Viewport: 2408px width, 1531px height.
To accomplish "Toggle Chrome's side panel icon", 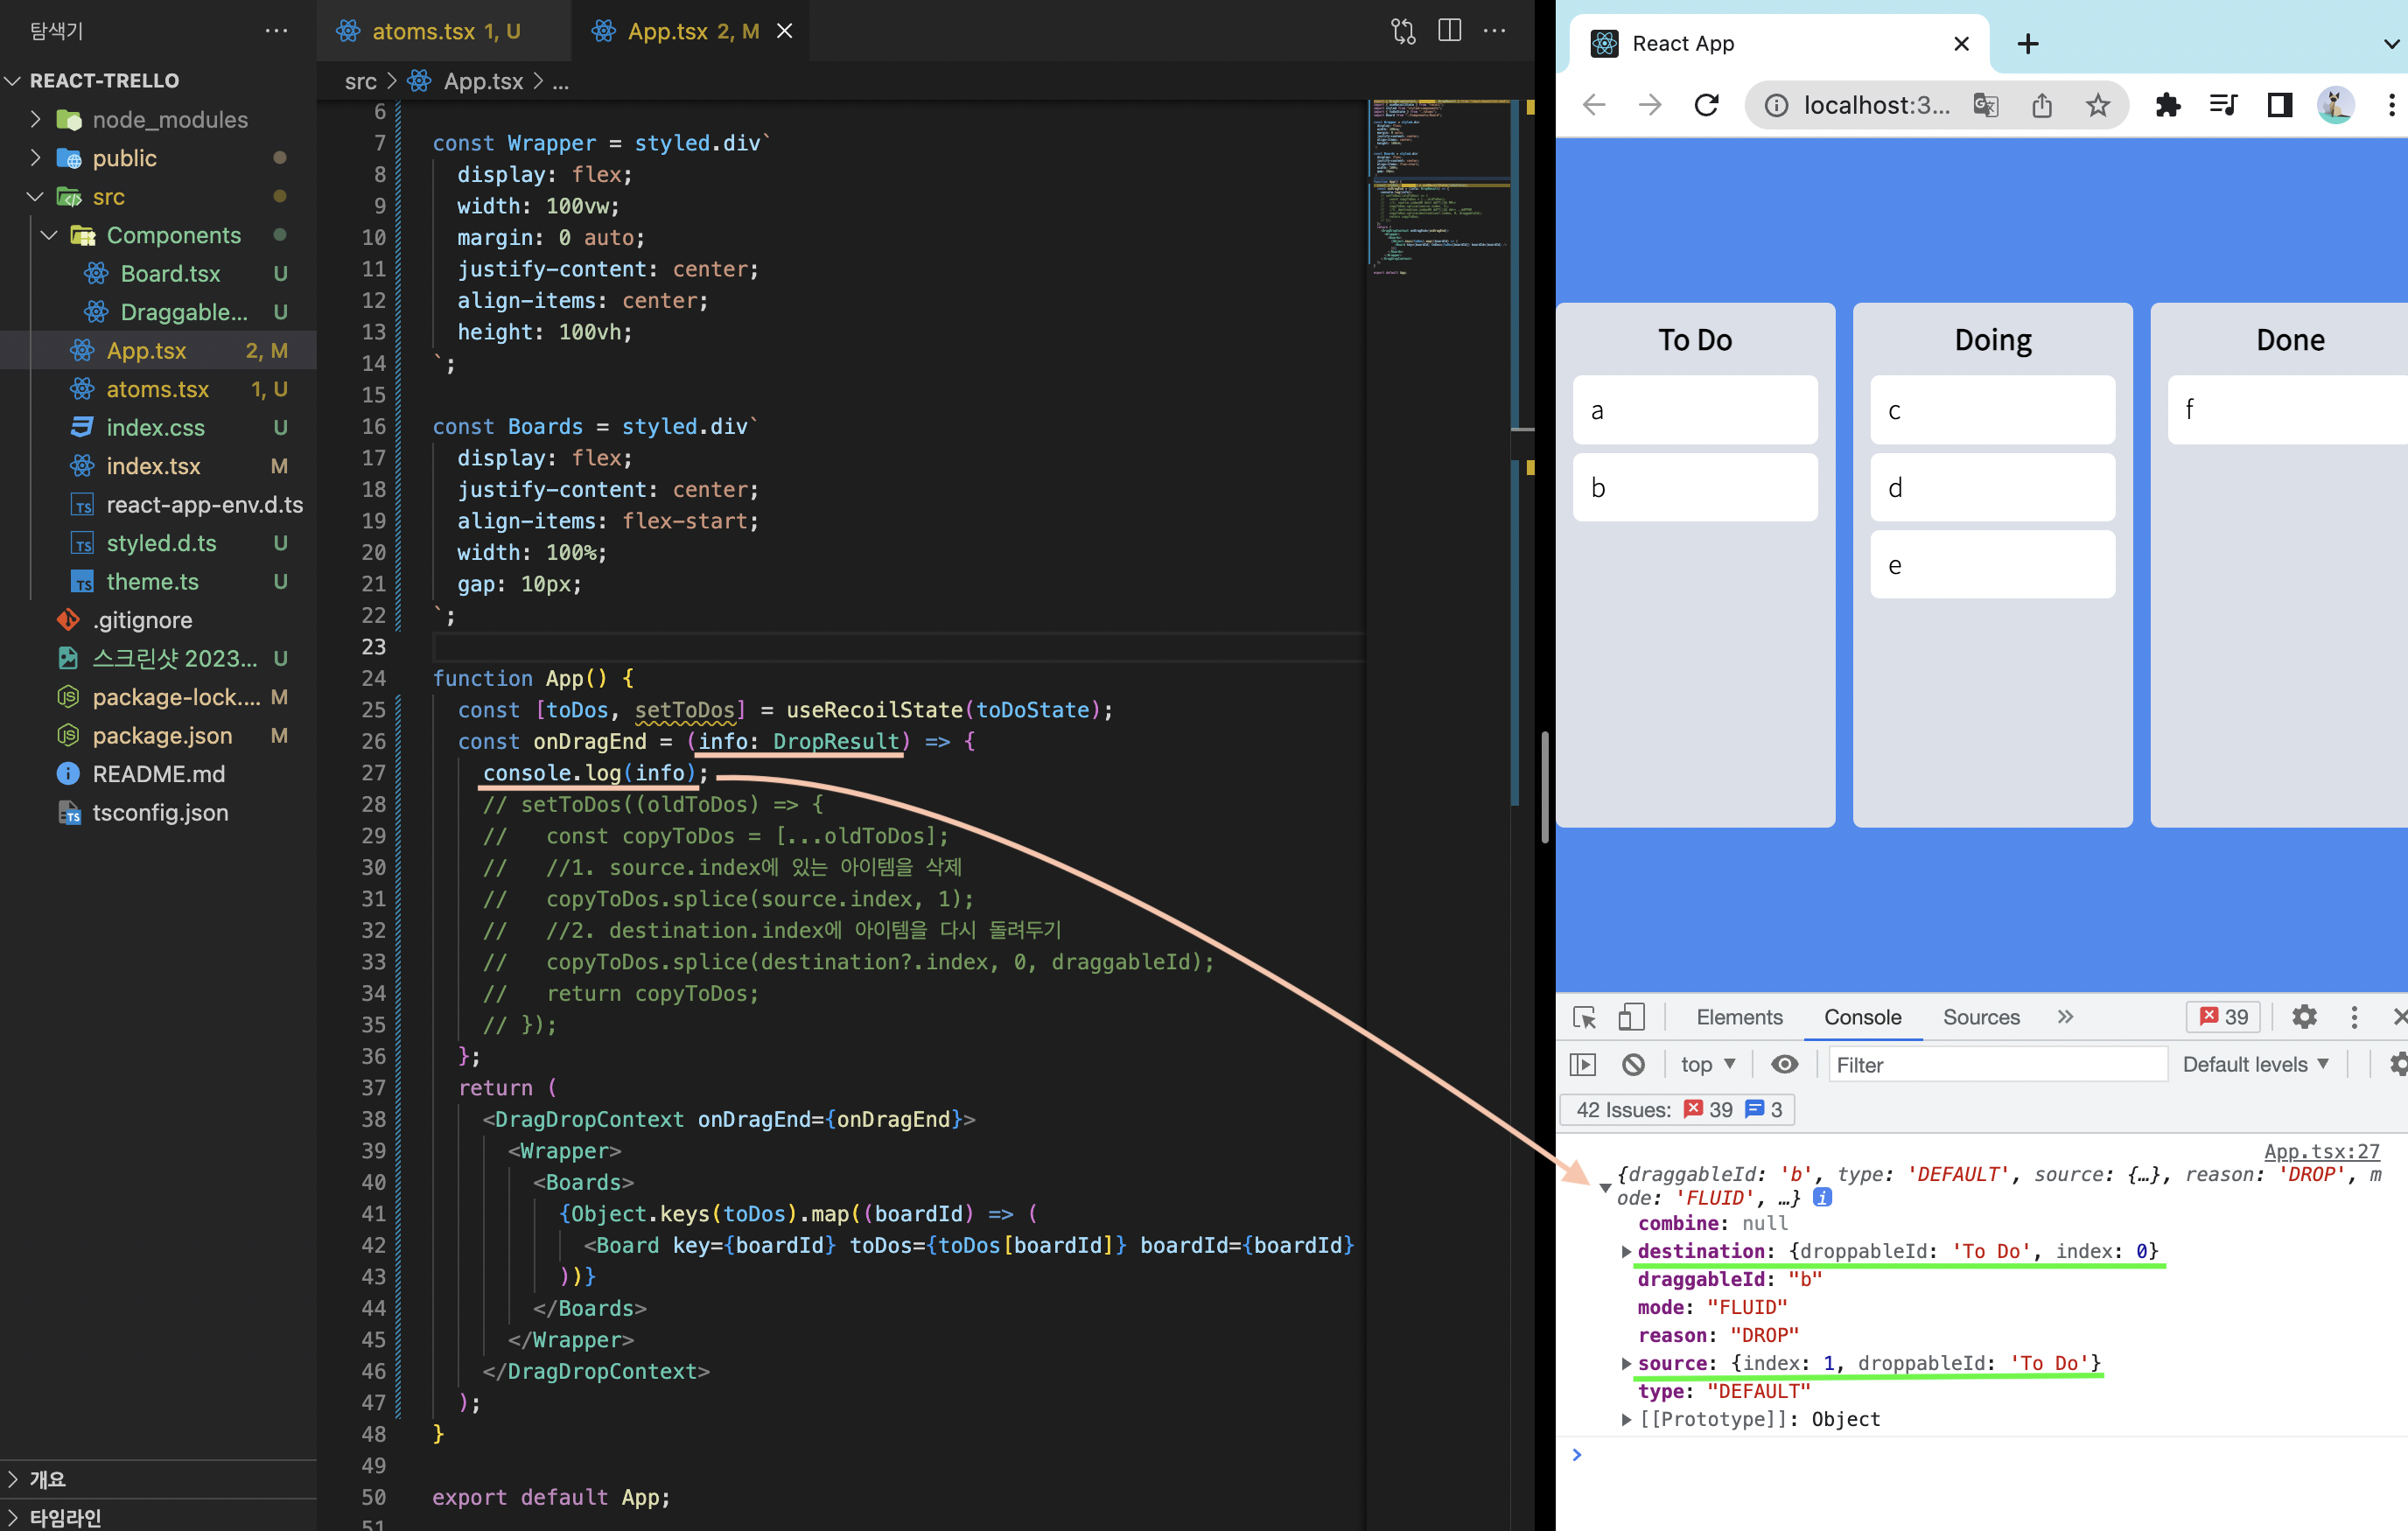I will (x=2279, y=105).
